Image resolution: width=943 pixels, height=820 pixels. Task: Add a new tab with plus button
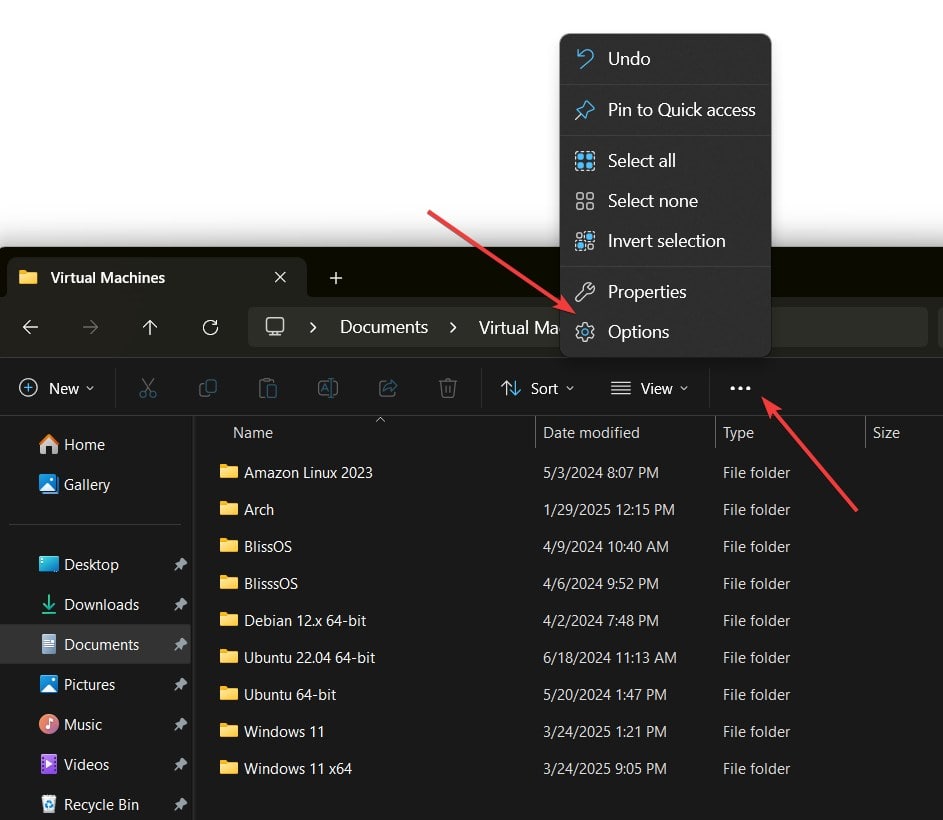(x=336, y=278)
